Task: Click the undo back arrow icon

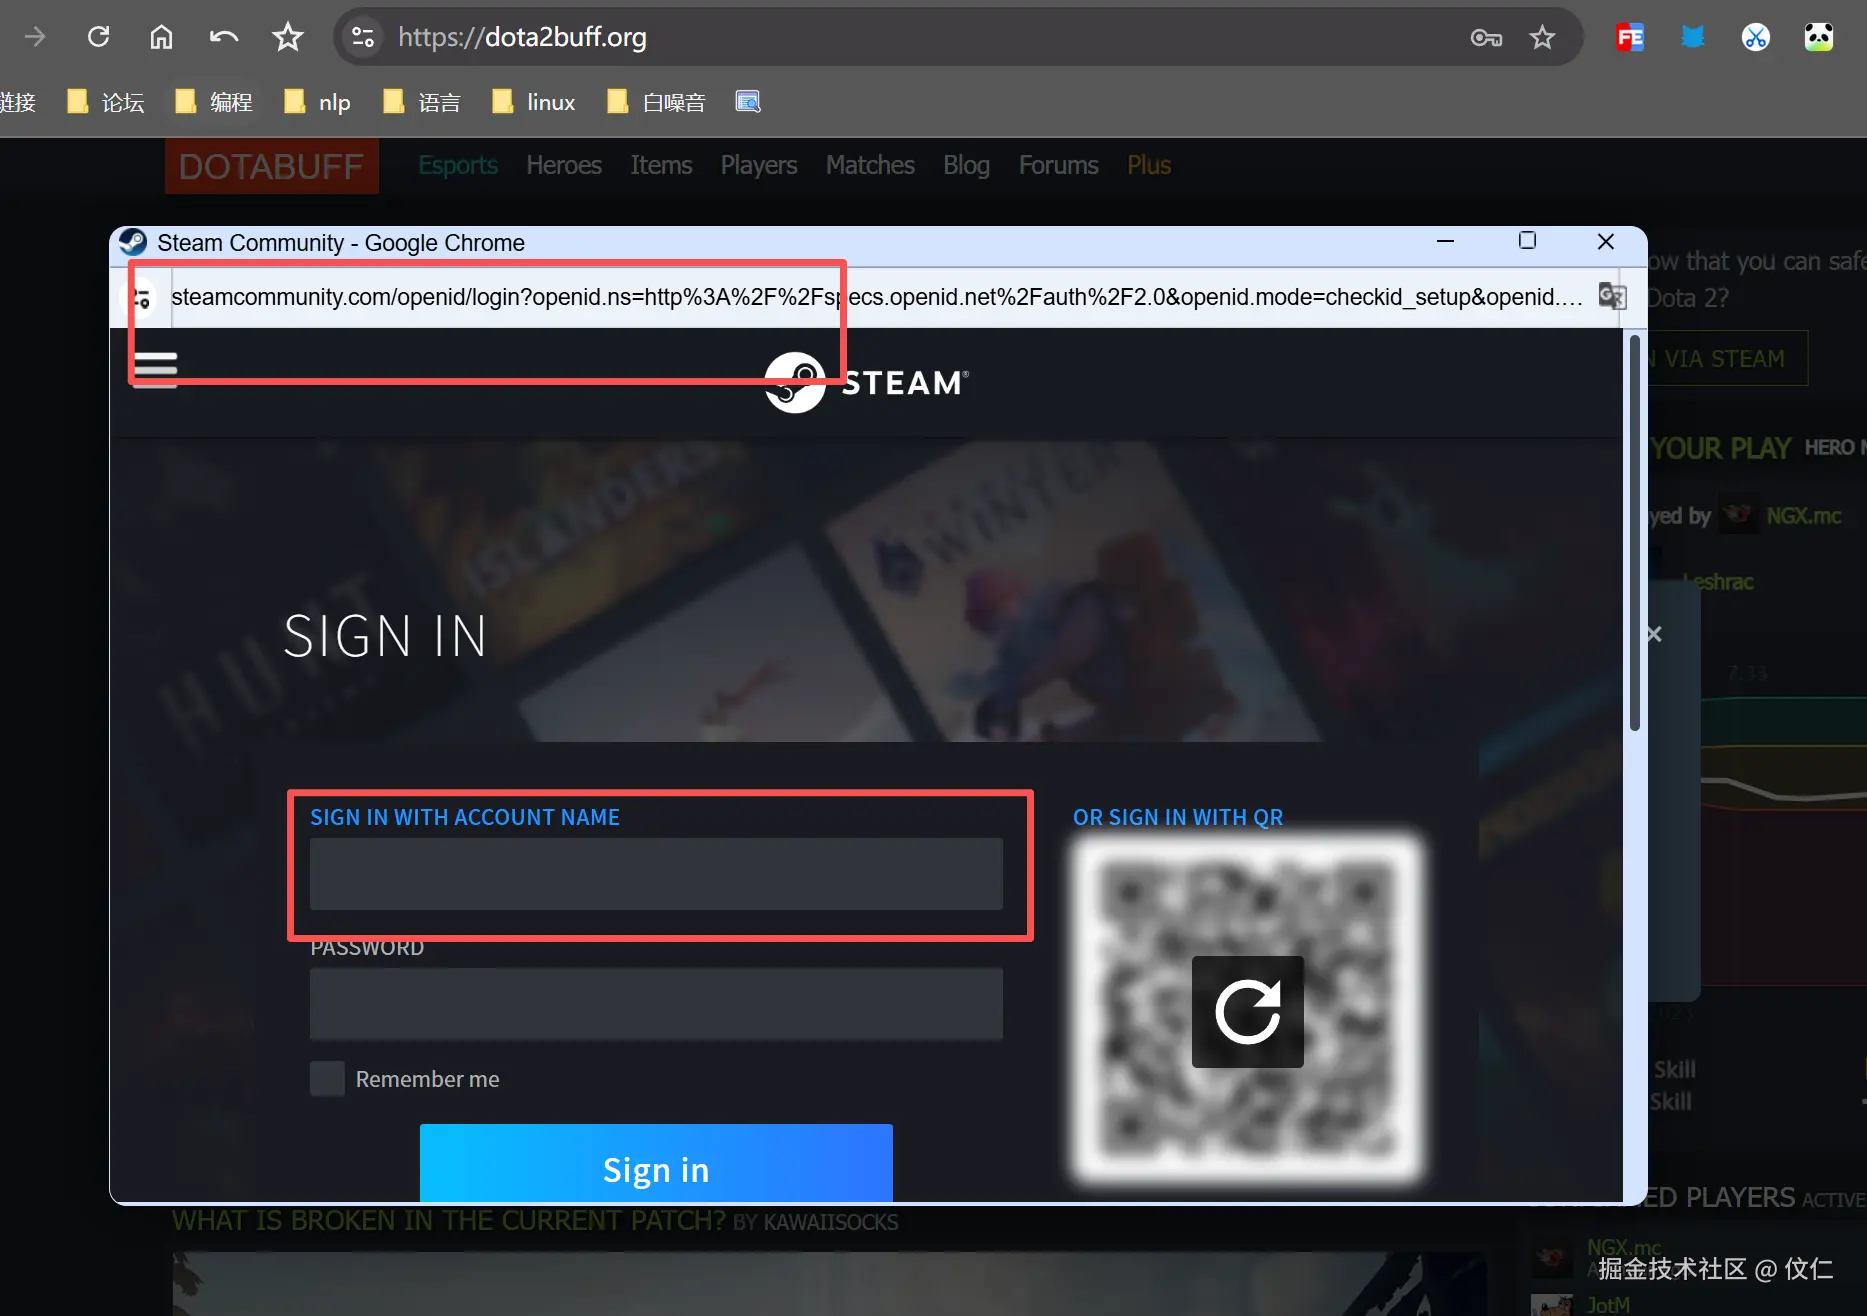Action: click(x=224, y=38)
